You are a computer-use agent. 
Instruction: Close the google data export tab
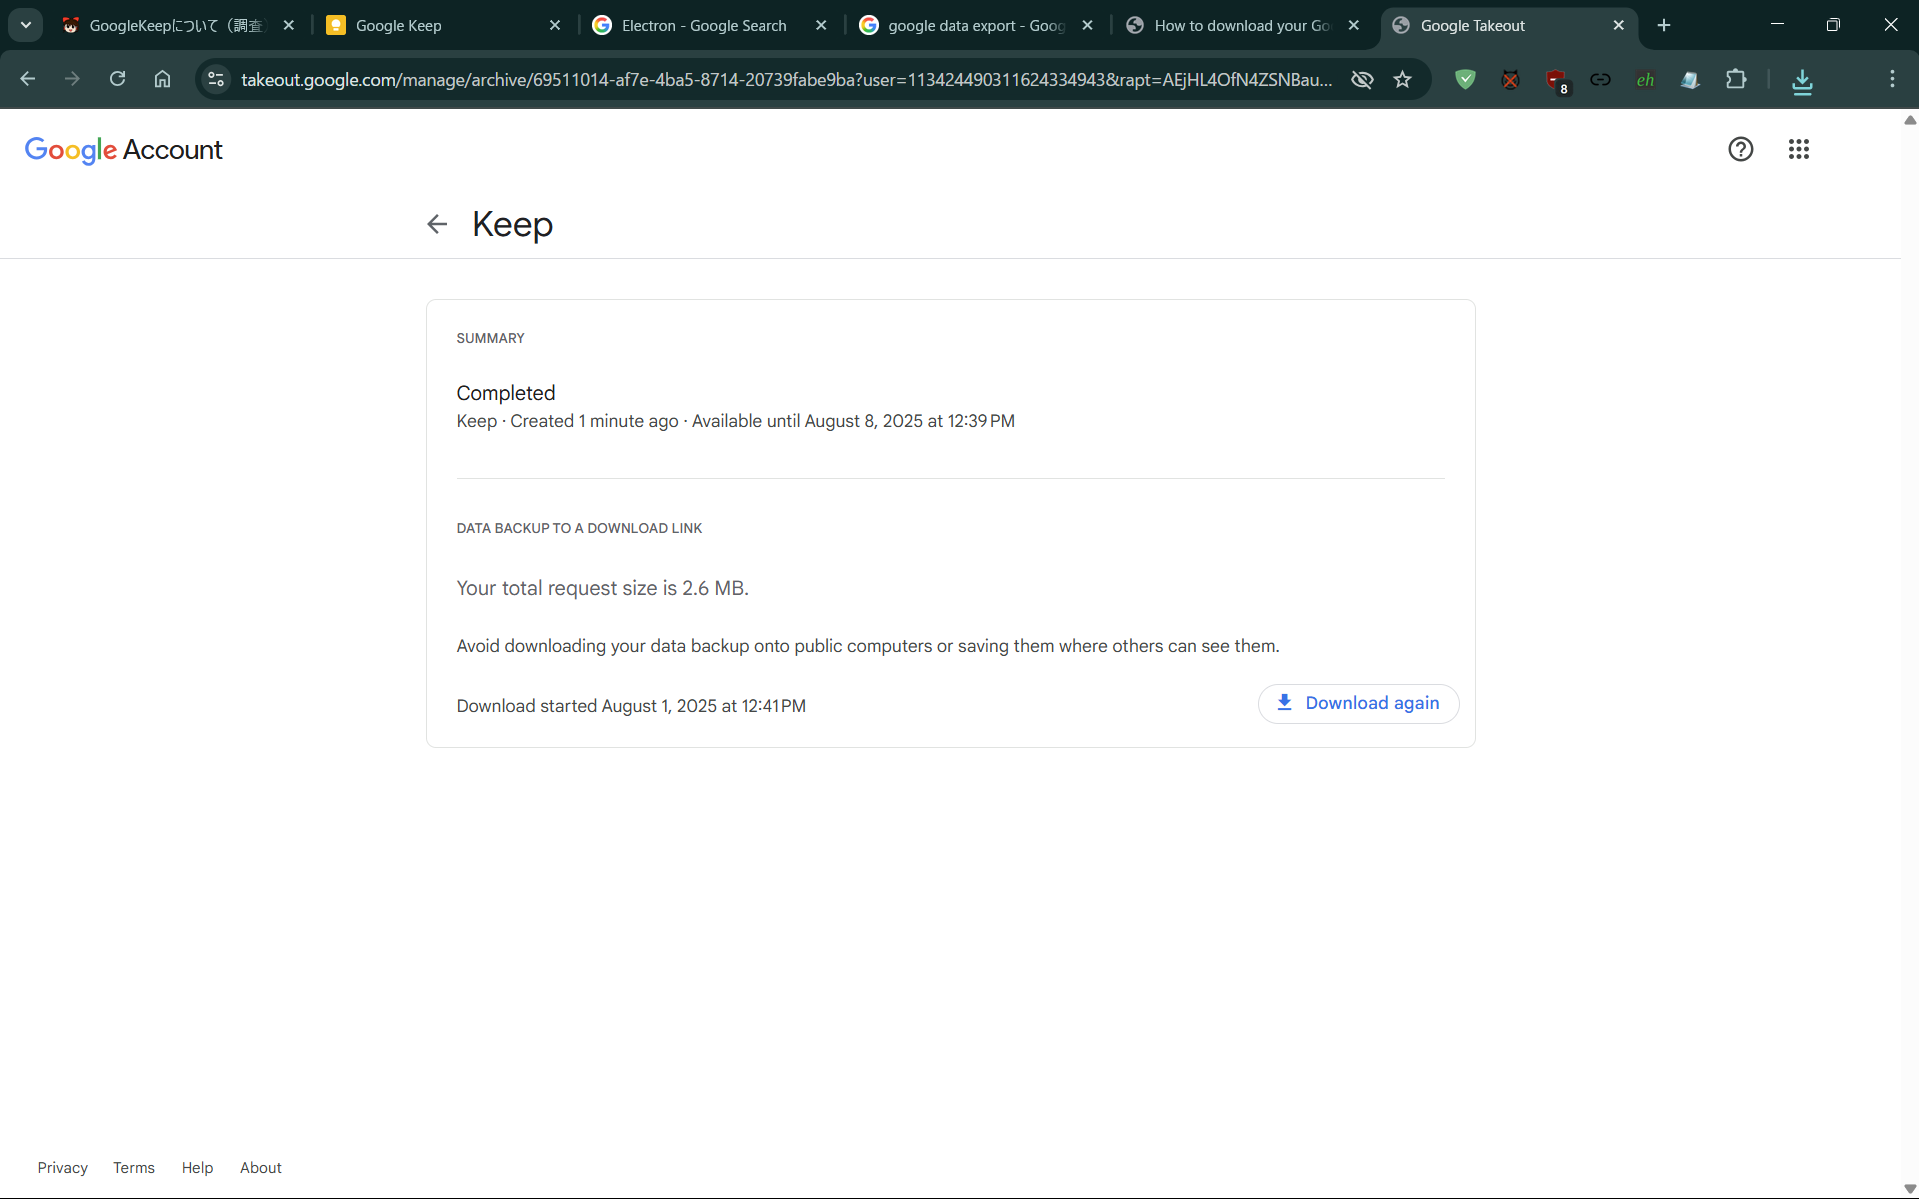point(1087,25)
